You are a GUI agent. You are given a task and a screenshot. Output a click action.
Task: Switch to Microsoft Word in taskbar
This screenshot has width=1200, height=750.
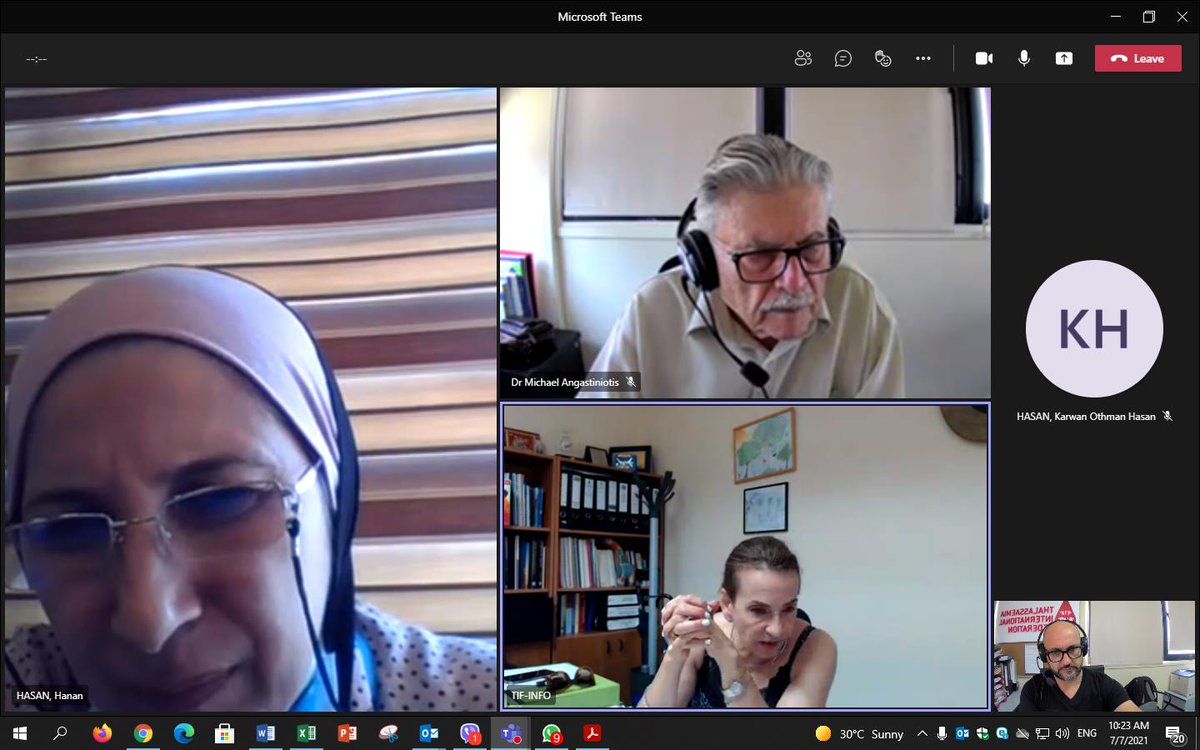click(266, 733)
